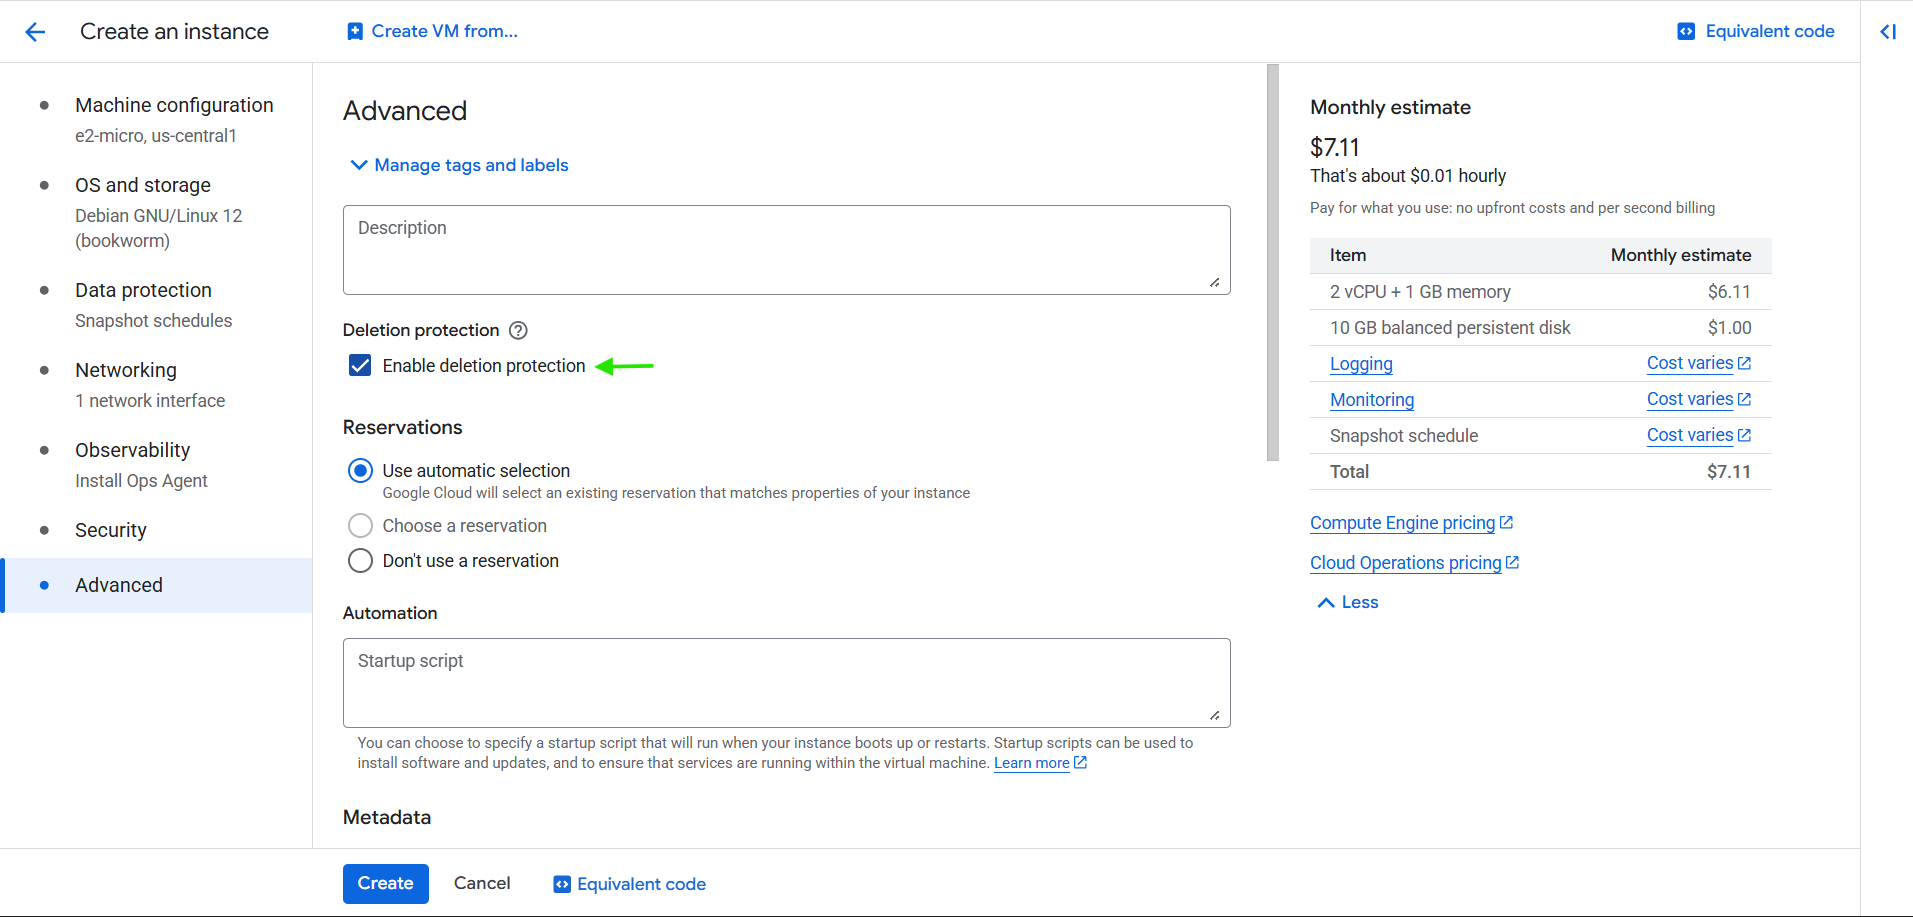Click into the Startup script field

pyautogui.click(x=786, y=684)
